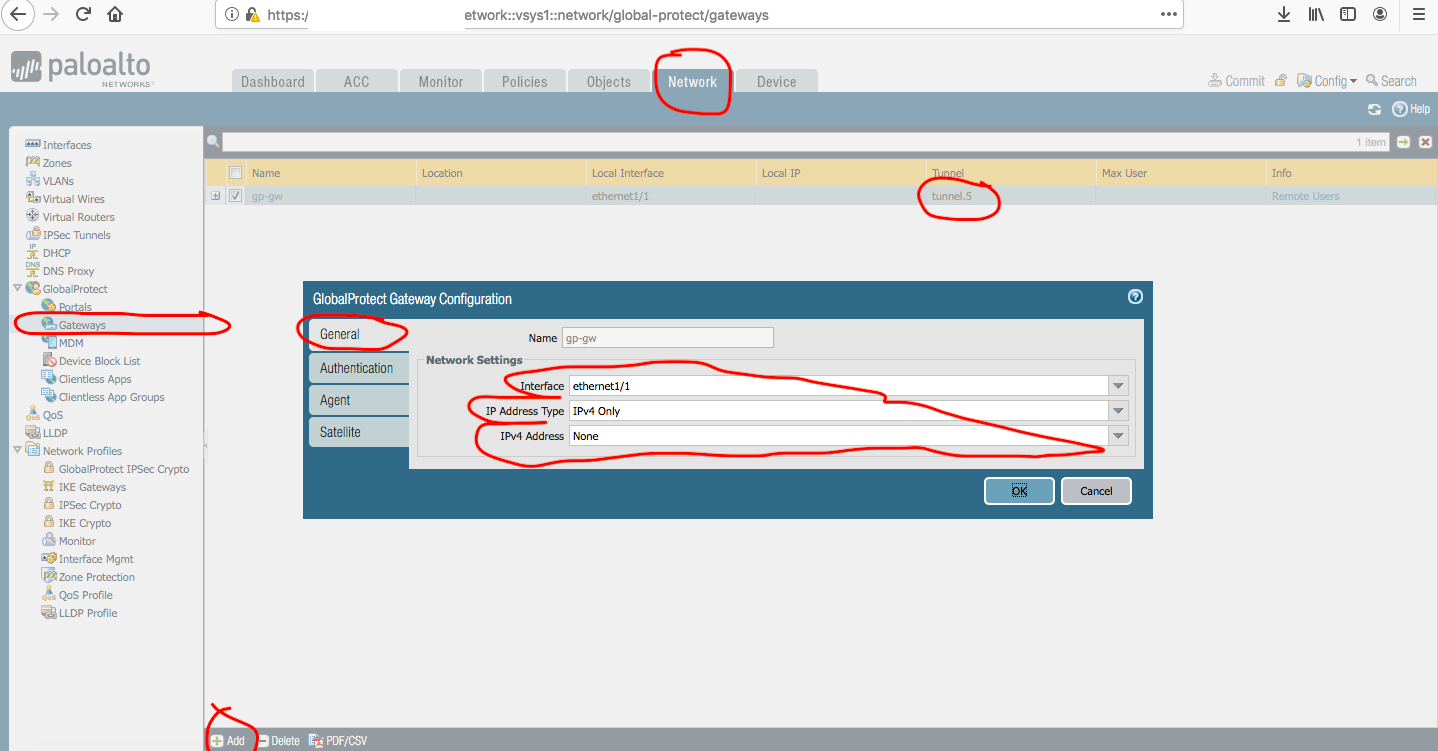
Task: Switch to the Authentication tab
Action: click(x=356, y=368)
